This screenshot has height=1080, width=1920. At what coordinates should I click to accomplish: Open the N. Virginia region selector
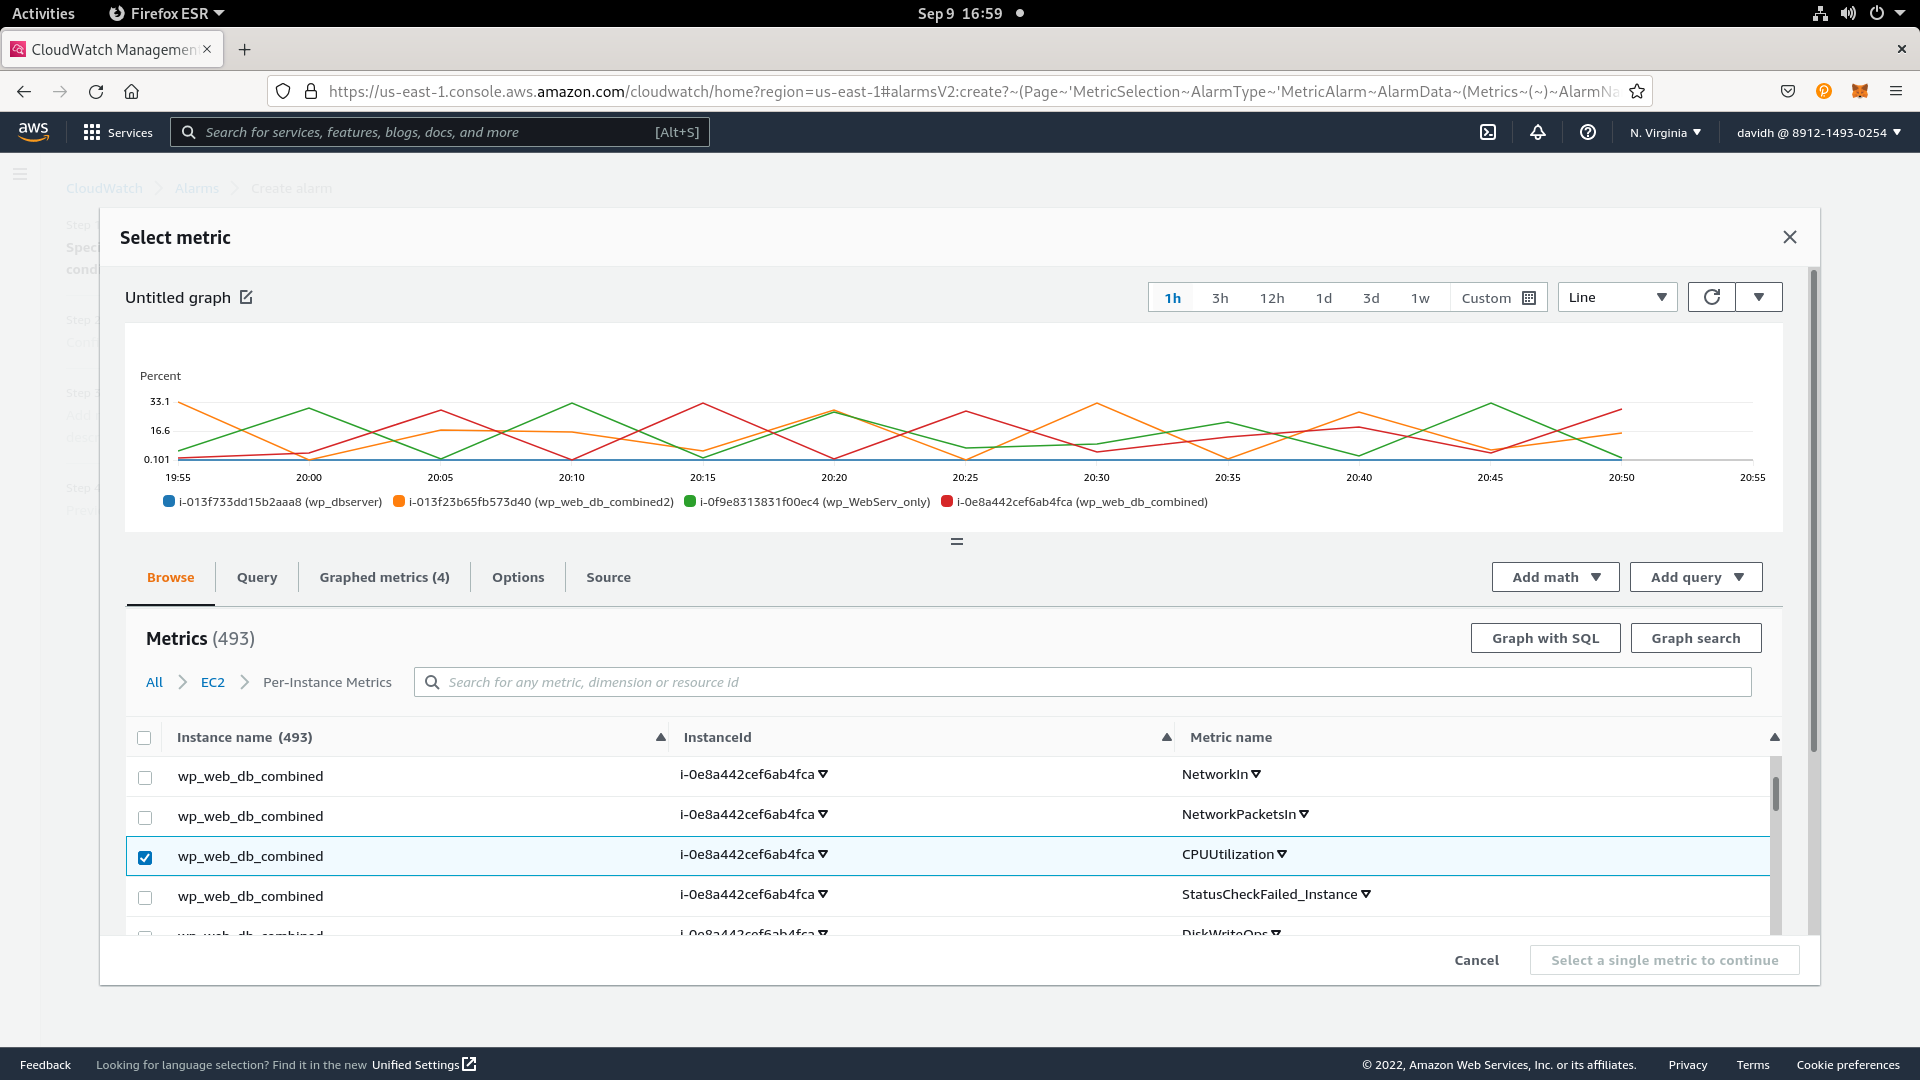tap(1665, 132)
